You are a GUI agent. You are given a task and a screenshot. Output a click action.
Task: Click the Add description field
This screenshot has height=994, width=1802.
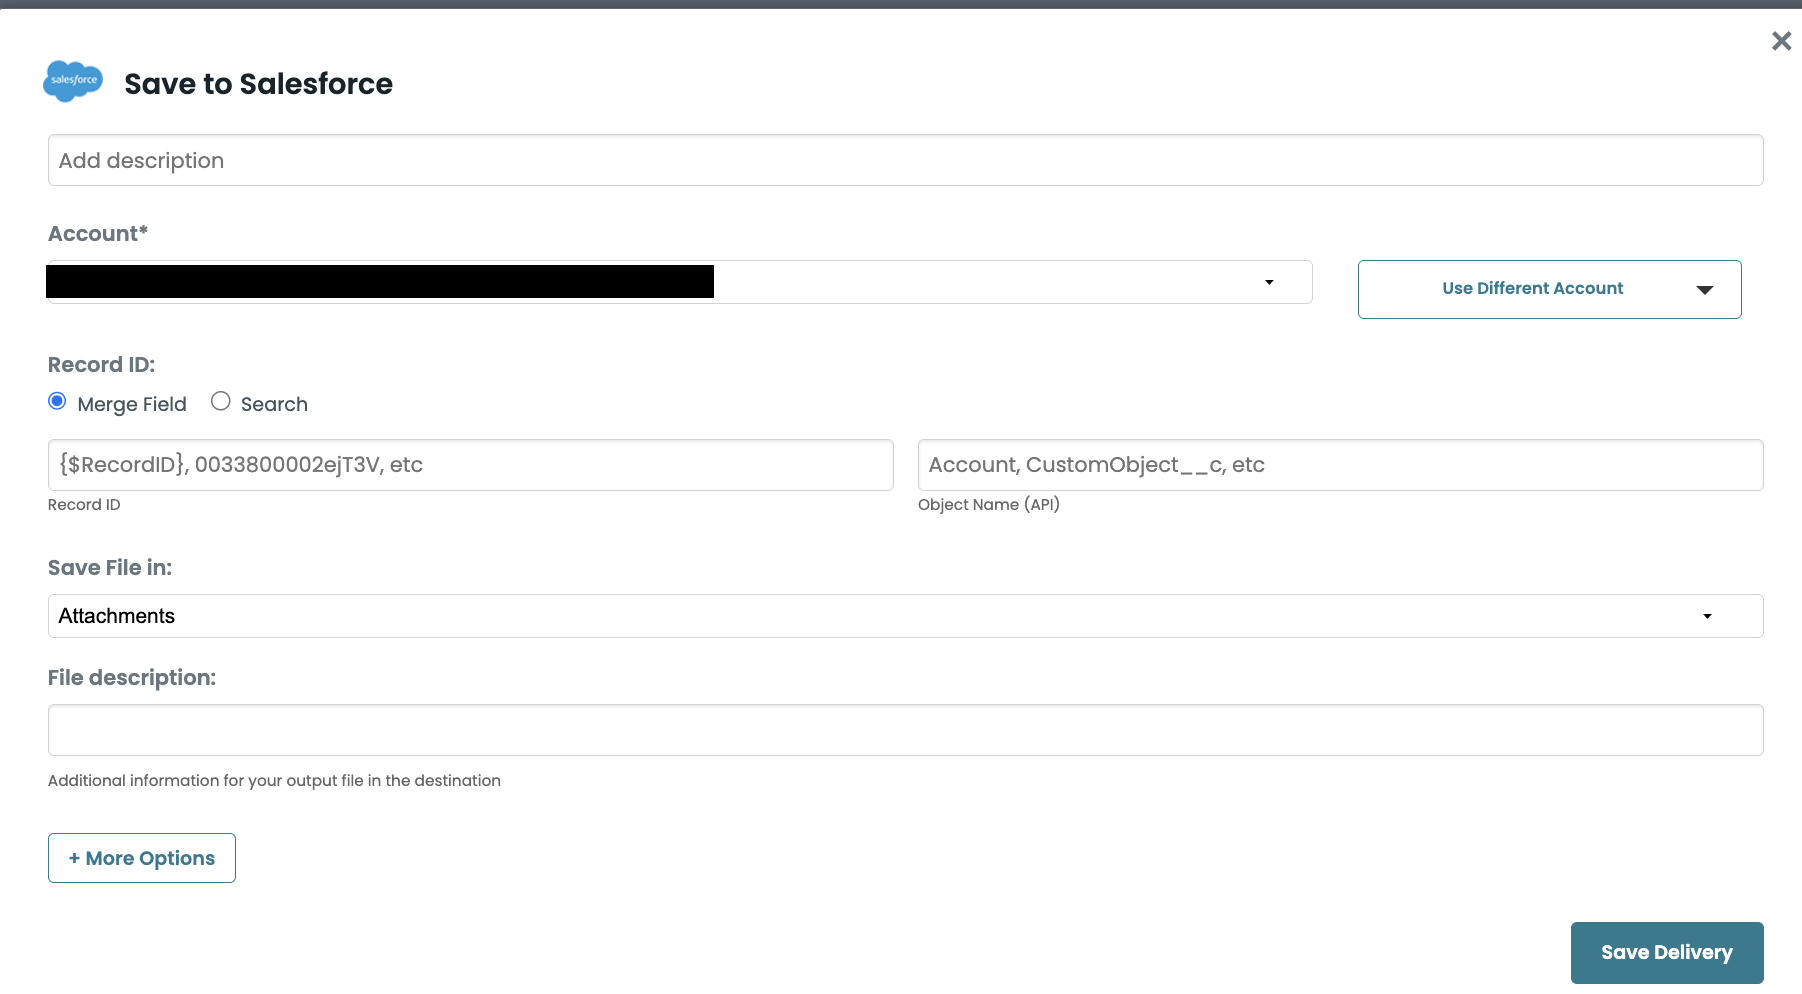click(x=904, y=160)
